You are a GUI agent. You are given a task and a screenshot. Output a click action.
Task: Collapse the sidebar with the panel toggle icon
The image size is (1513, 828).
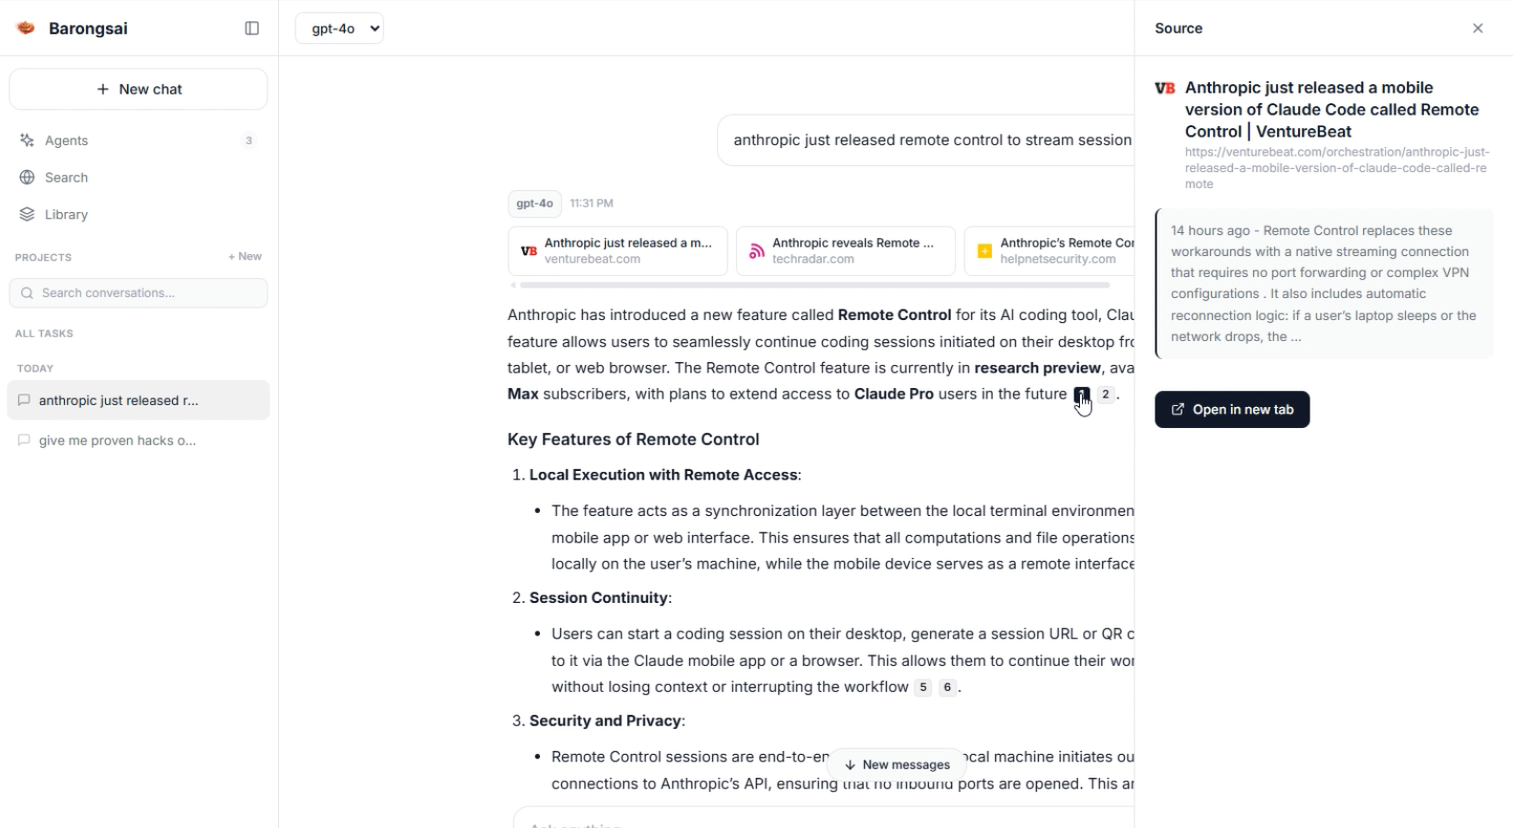252,28
